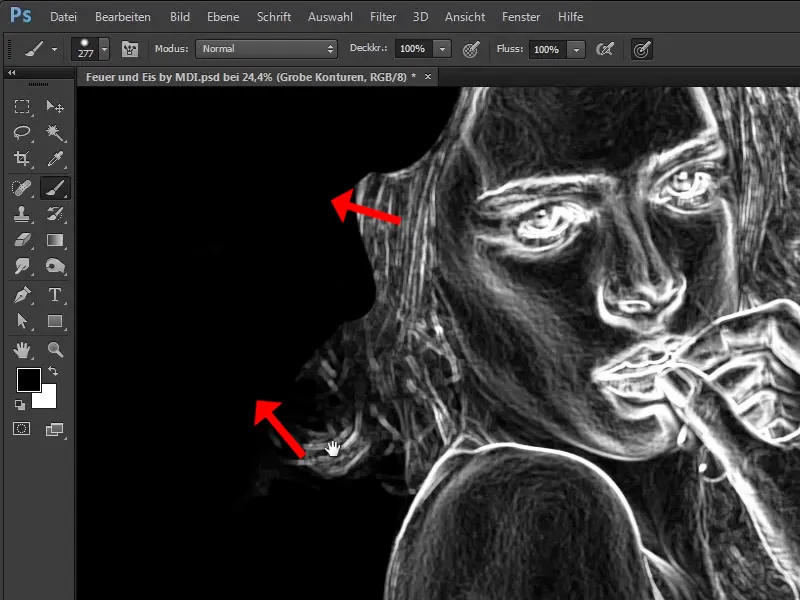
Task: Toggle Quick Mask mode
Action: click(21, 429)
